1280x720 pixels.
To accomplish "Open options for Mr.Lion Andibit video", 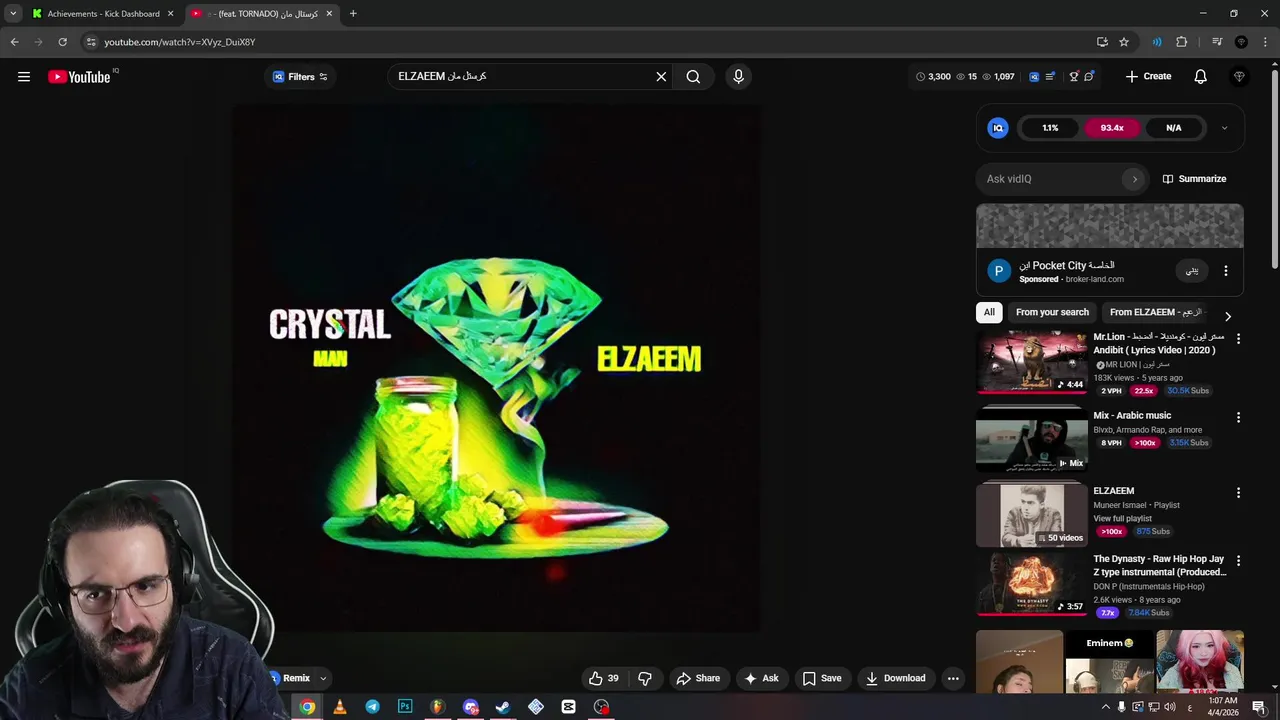I will point(1238,339).
